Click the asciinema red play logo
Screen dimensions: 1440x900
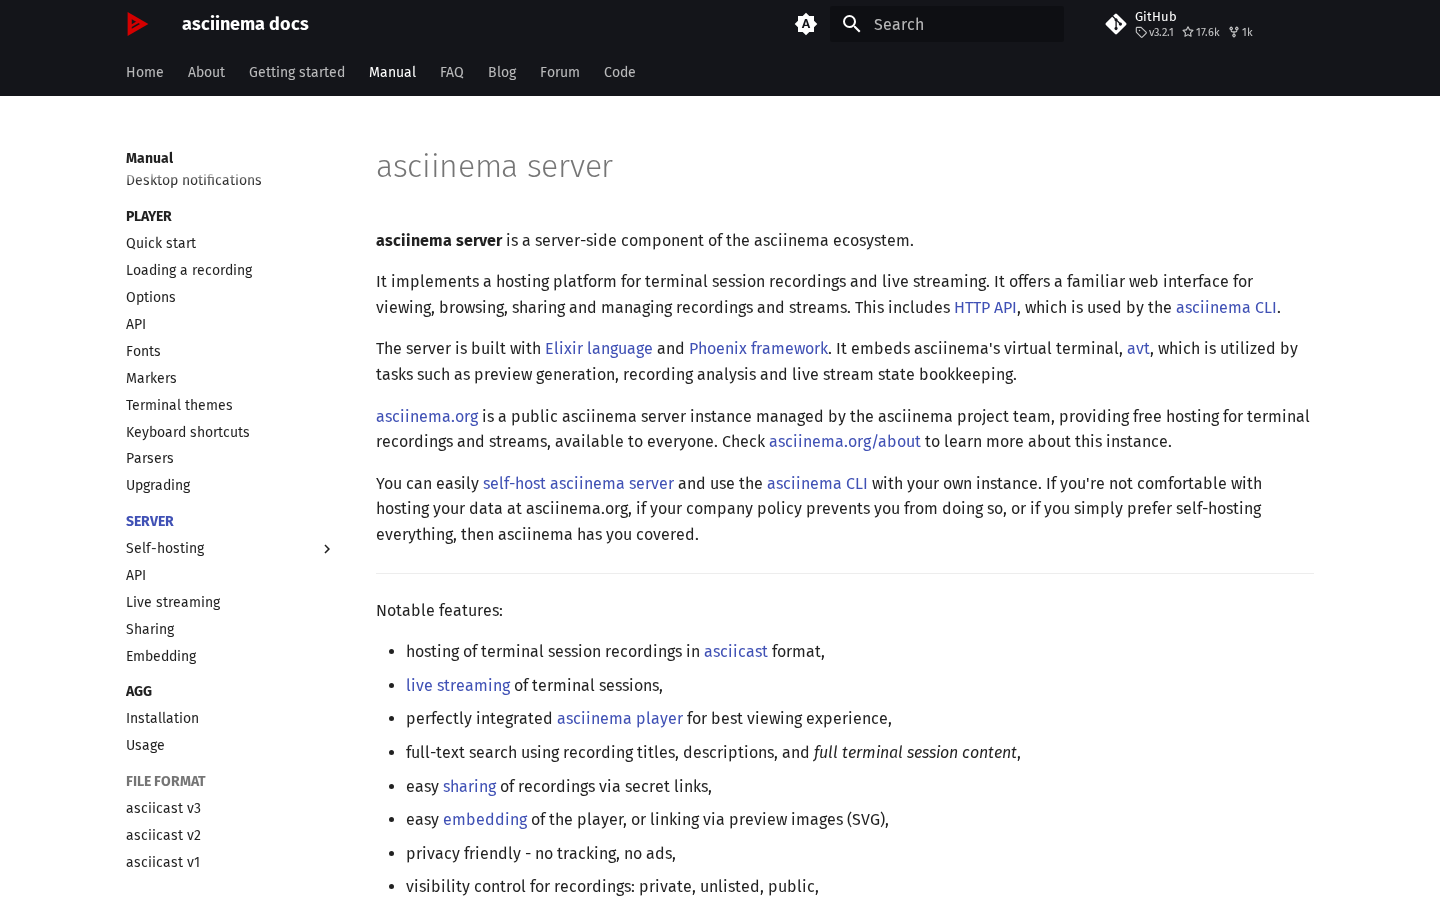click(138, 24)
